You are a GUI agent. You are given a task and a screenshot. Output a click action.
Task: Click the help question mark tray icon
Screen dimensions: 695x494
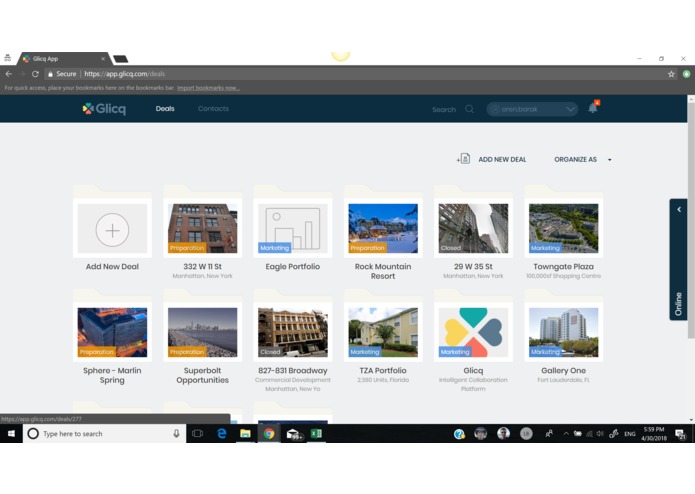pyautogui.click(x=459, y=434)
